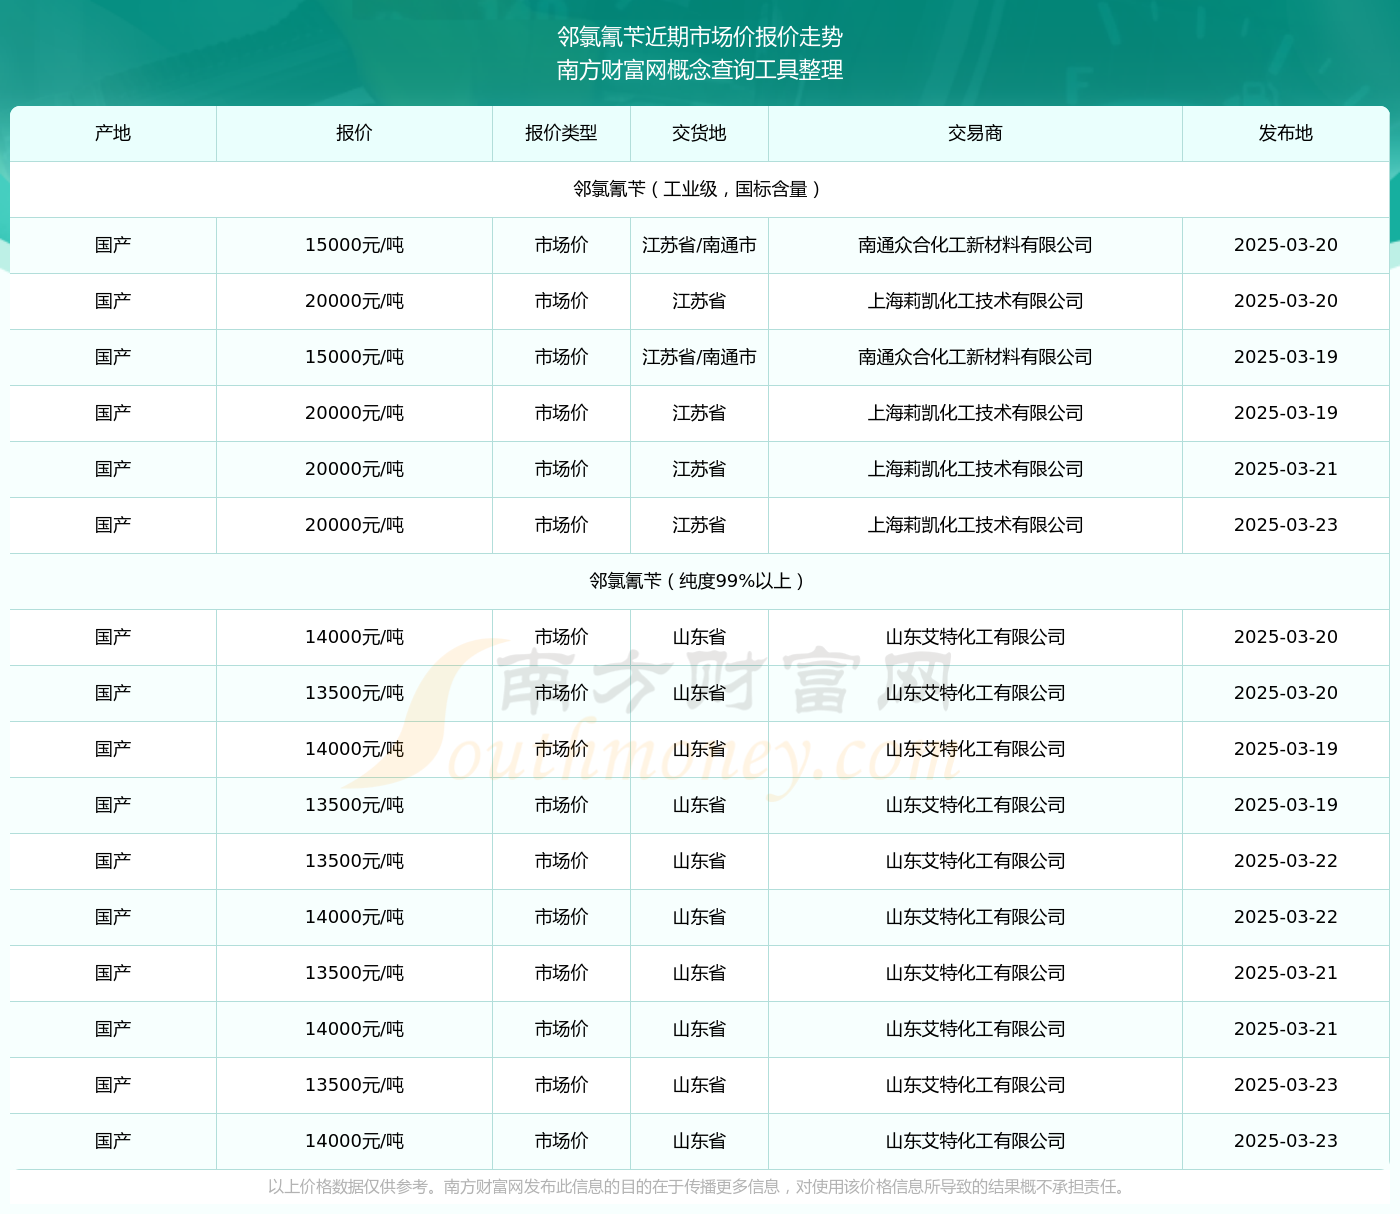
Task: Click 南通众合化工新材料有限公司 in the 2025-03-20 row
Action: pos(975,245)
